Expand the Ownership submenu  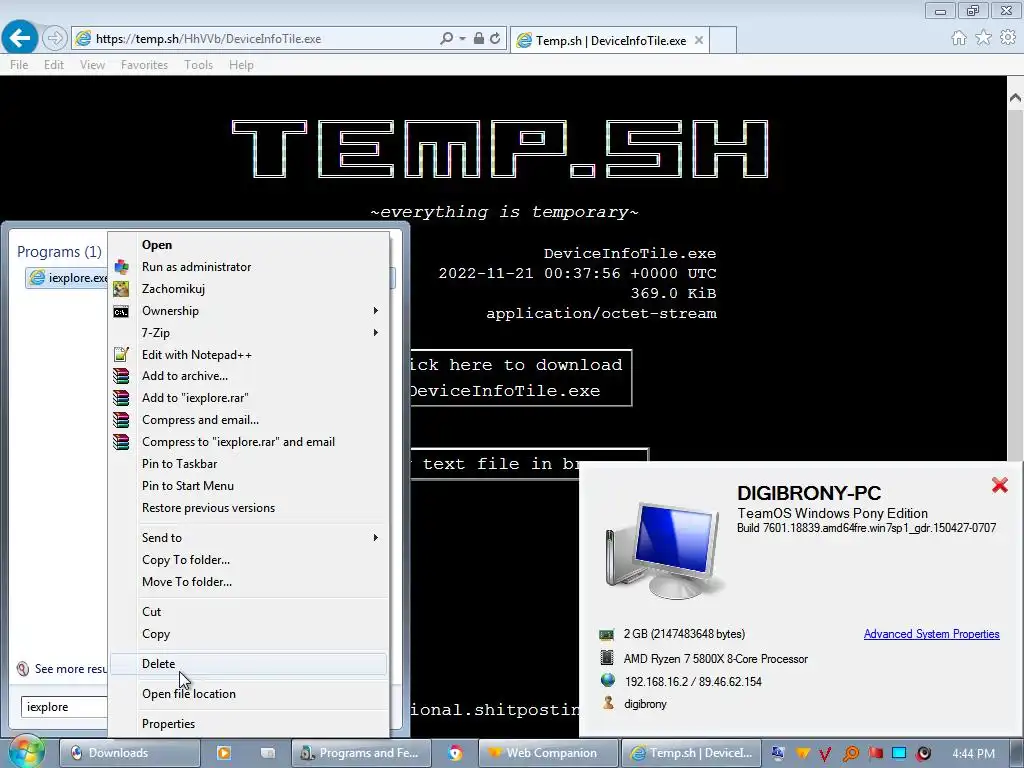click(x=249, y=311)
